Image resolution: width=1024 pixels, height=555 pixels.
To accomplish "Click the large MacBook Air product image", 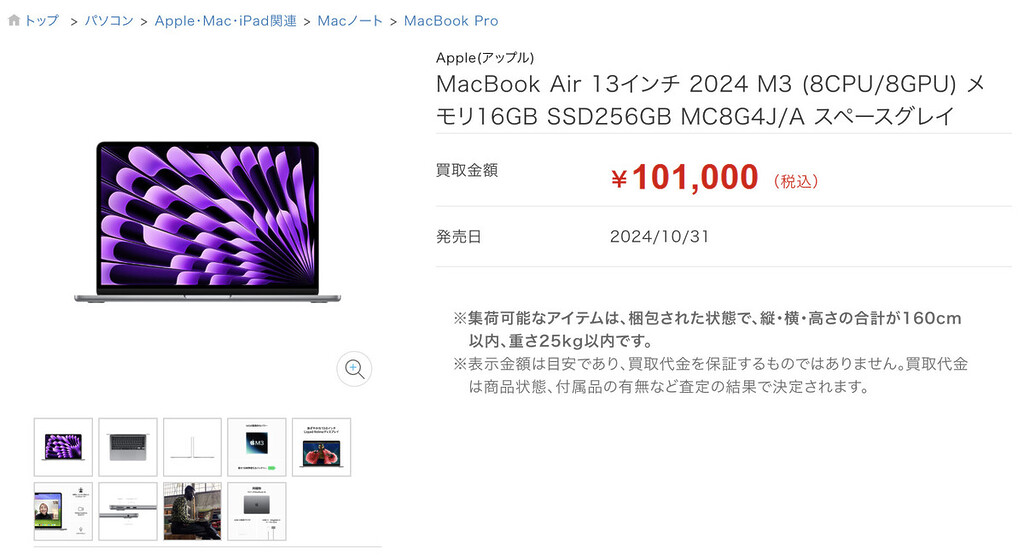I will pyautogui.click(x=208, y=222).
